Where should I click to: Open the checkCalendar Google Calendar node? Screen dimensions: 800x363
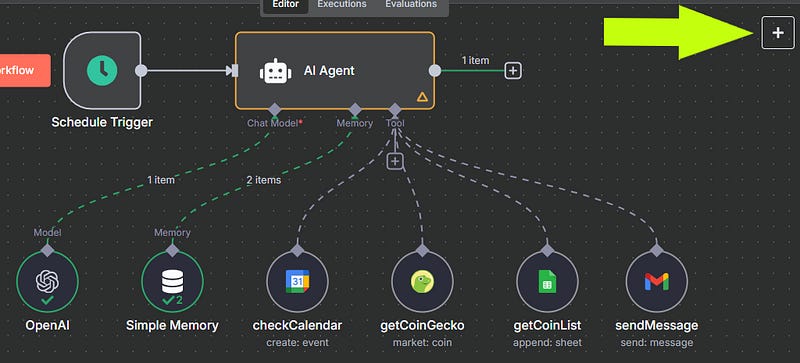297,281
